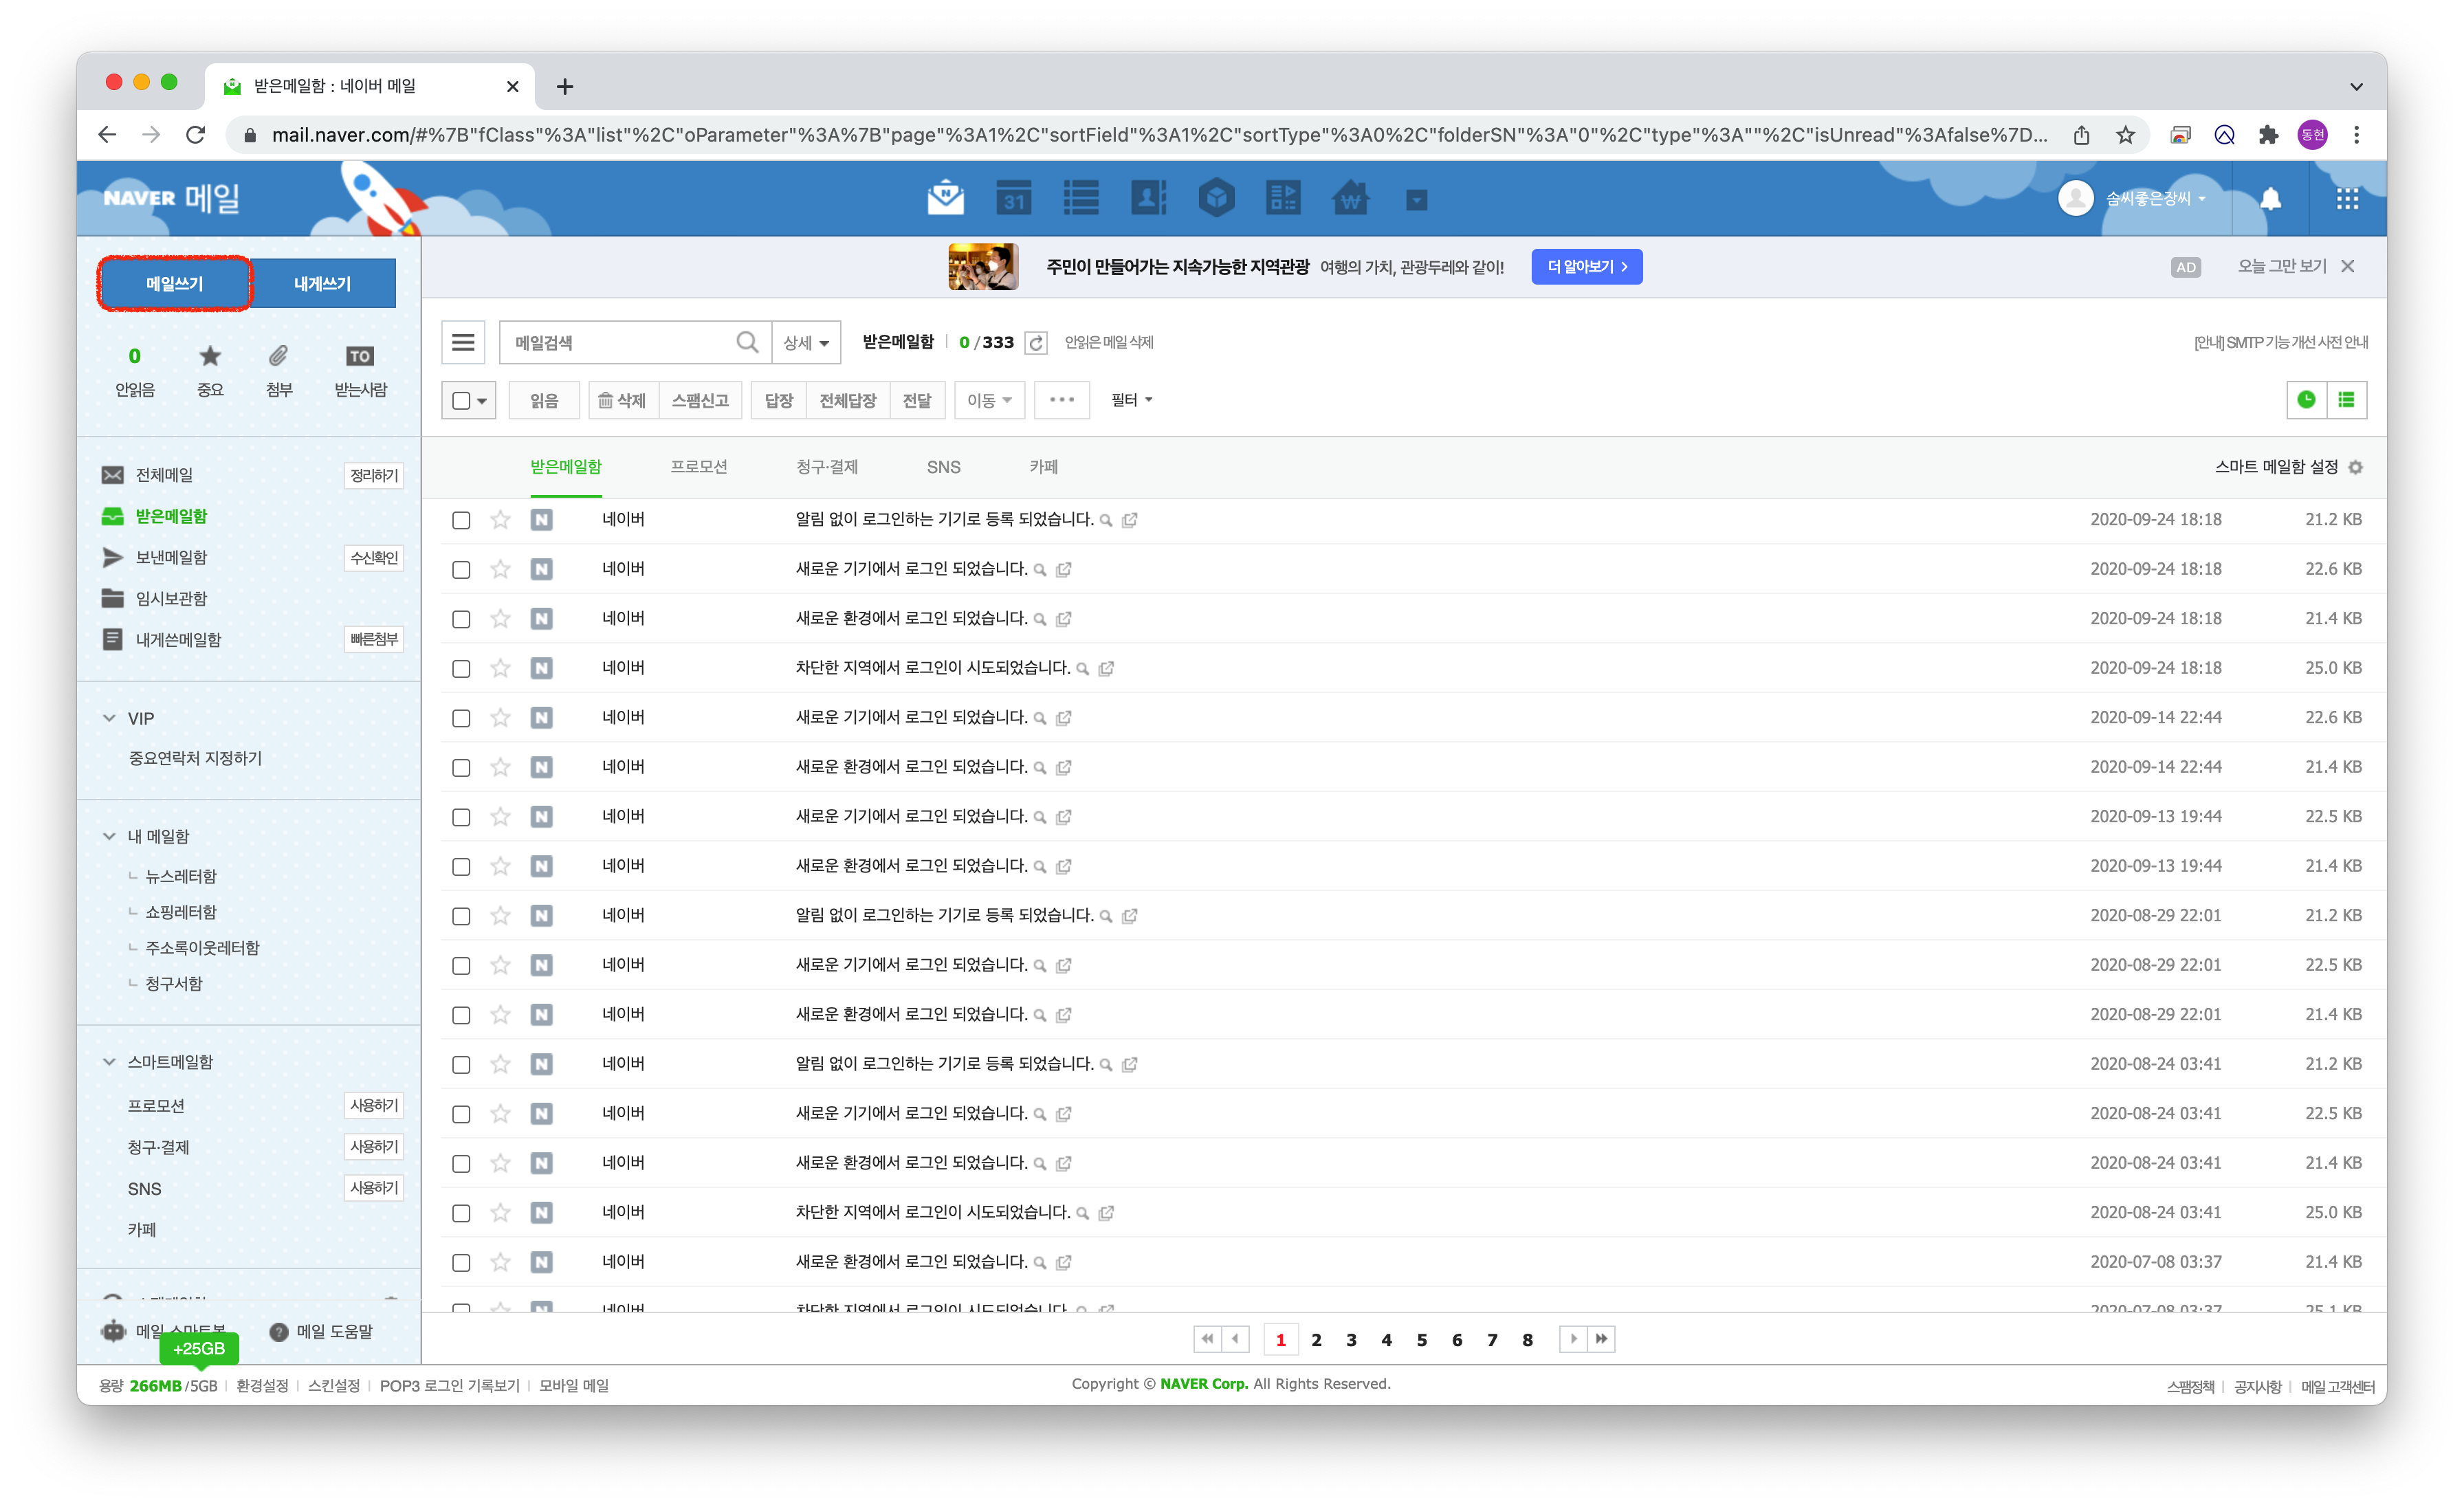Switch to the 프로모션 tab

click(x=698, y=467)
